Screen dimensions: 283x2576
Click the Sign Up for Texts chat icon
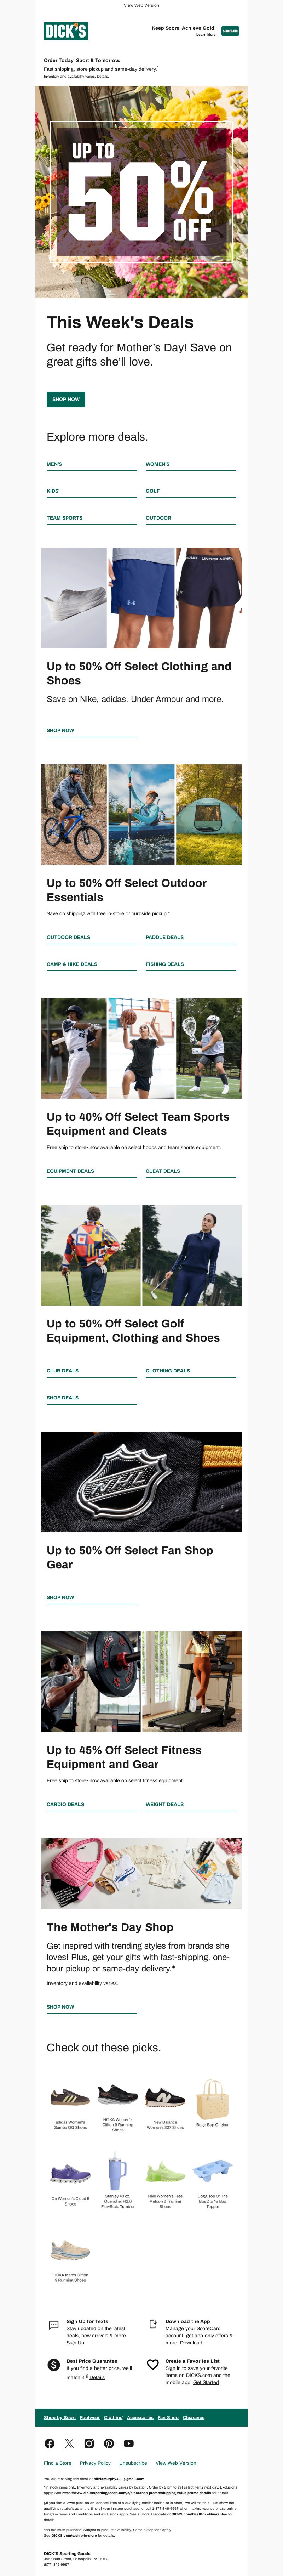(54, 2325)
